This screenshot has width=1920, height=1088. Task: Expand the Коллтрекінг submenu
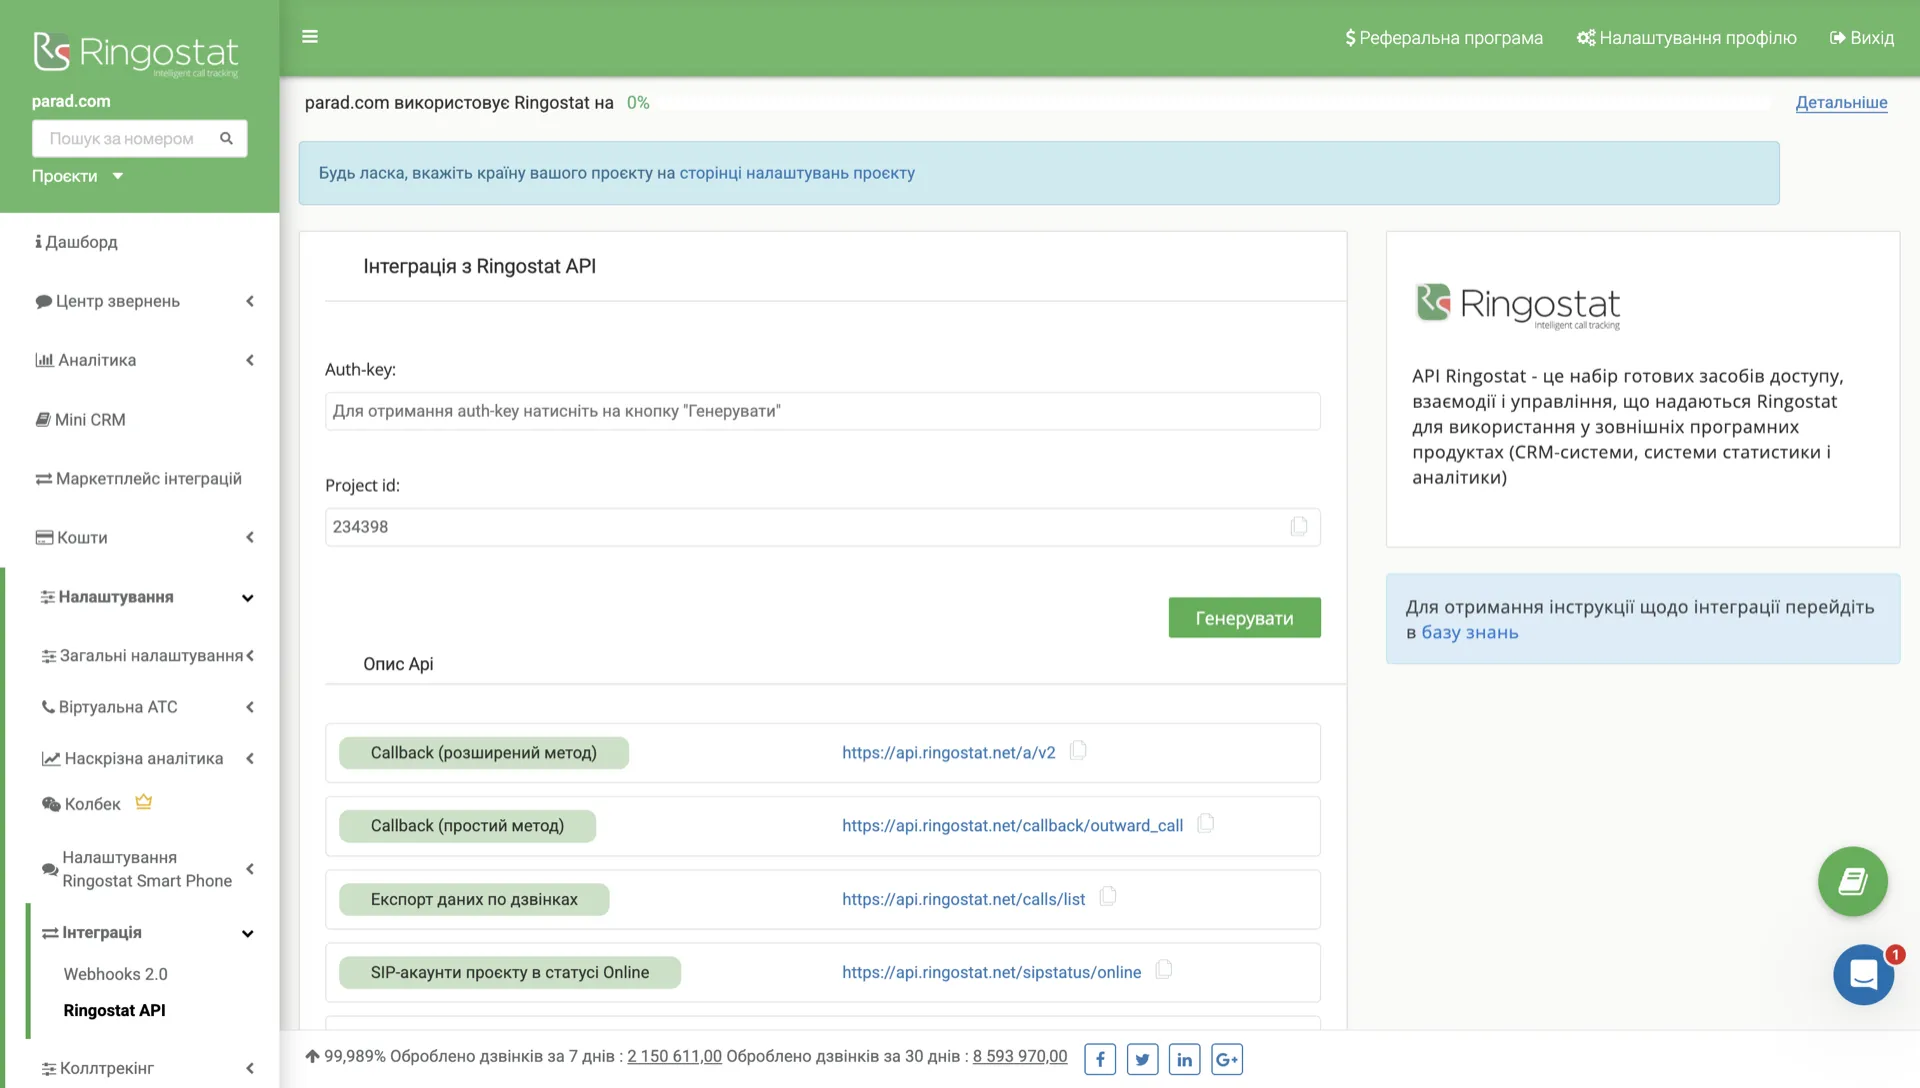pos(146,1068)
